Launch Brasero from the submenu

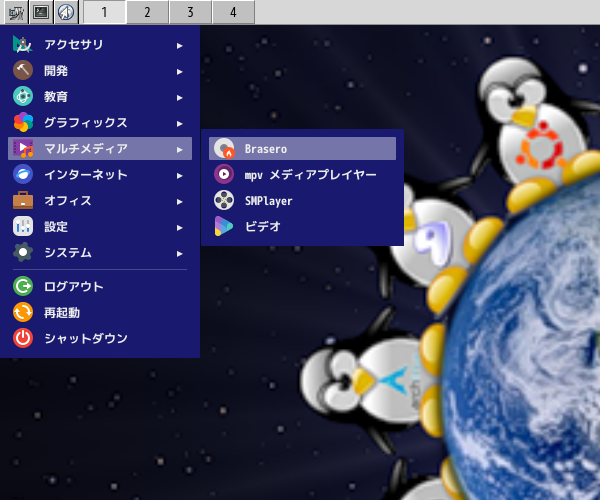(302, 148)
